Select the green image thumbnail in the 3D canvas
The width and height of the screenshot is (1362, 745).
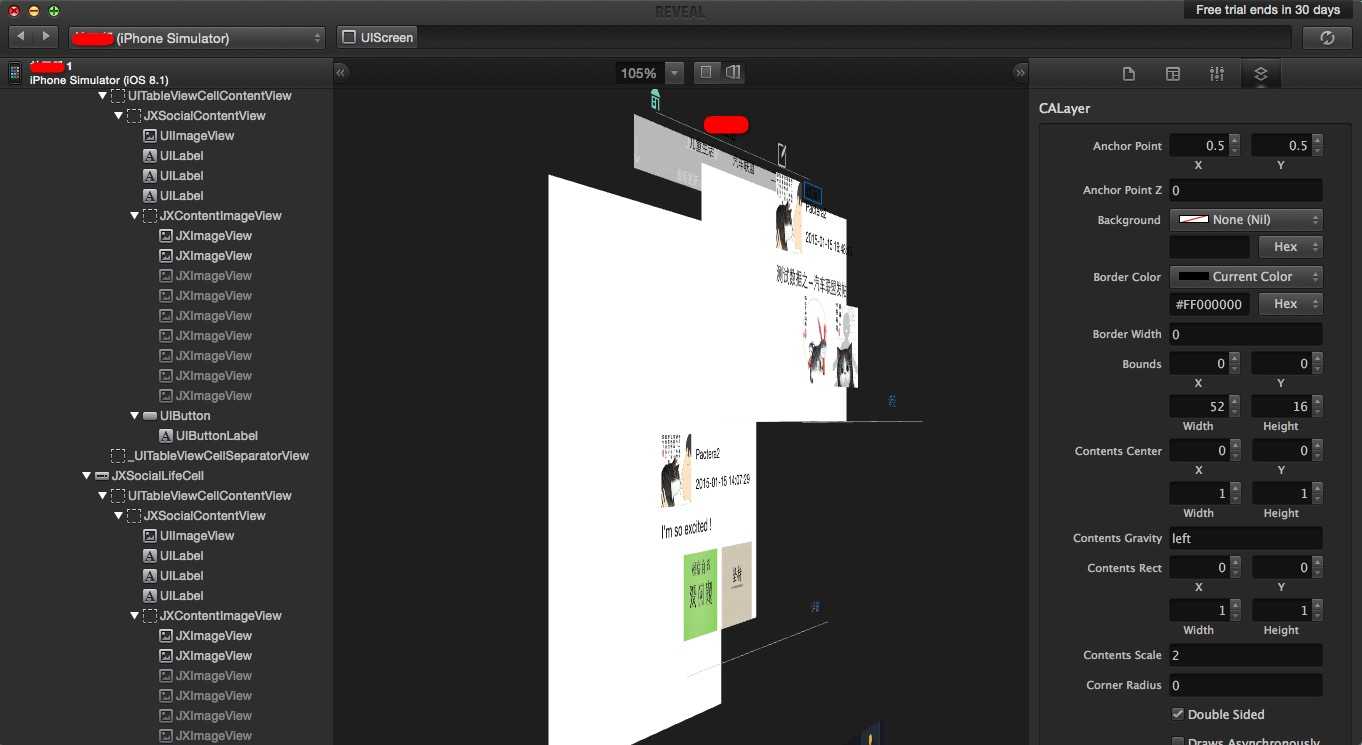(701, 592)
